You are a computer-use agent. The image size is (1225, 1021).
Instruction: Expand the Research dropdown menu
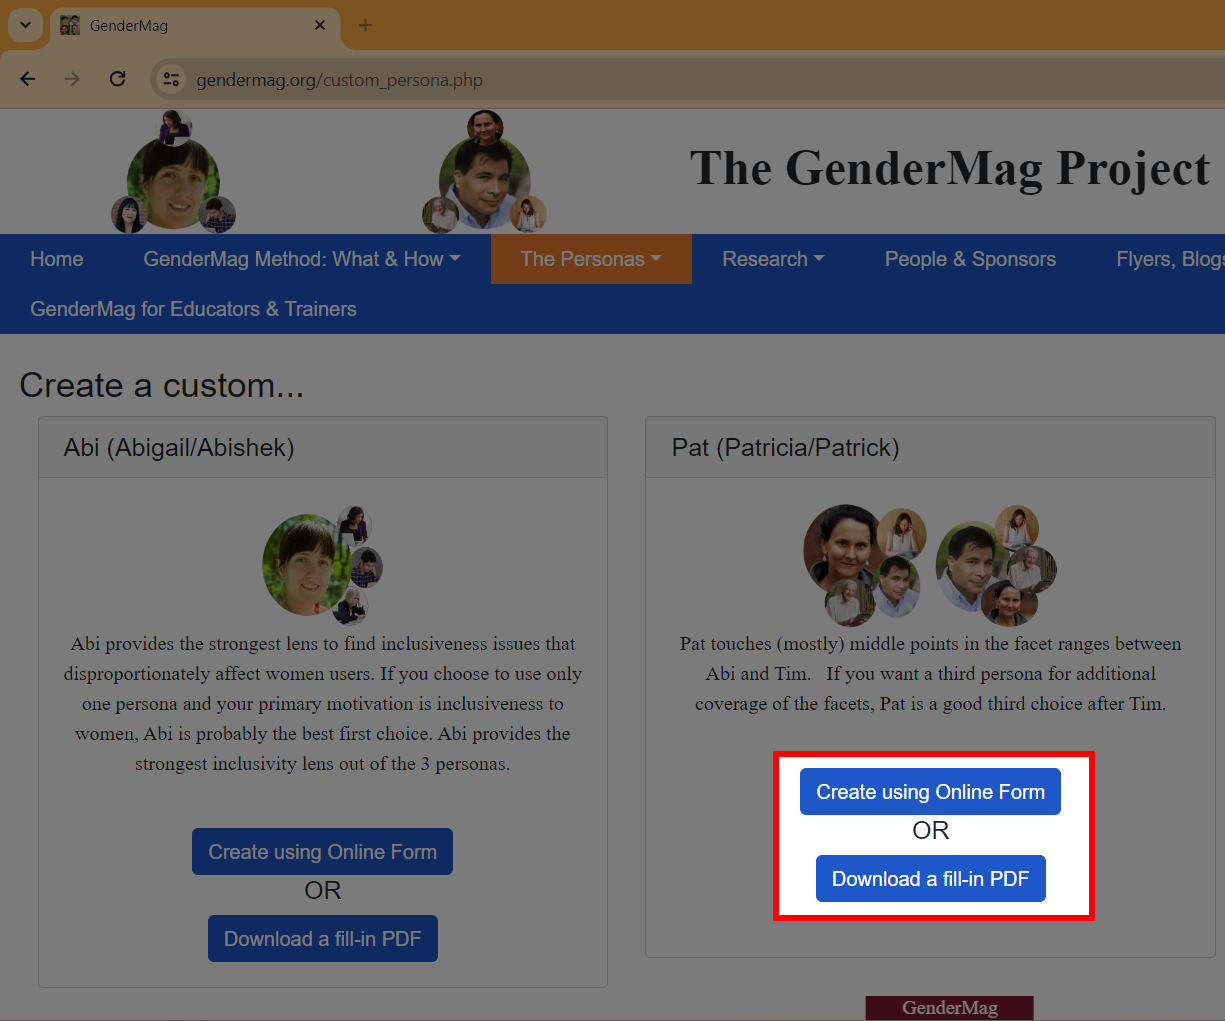[x=773, y=259]
